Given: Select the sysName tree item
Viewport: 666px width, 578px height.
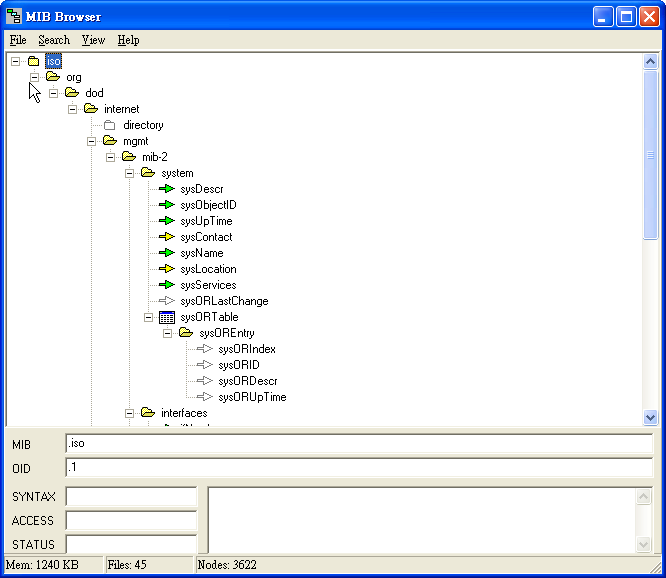Looking at the screenshot, I should coord(201,253).
